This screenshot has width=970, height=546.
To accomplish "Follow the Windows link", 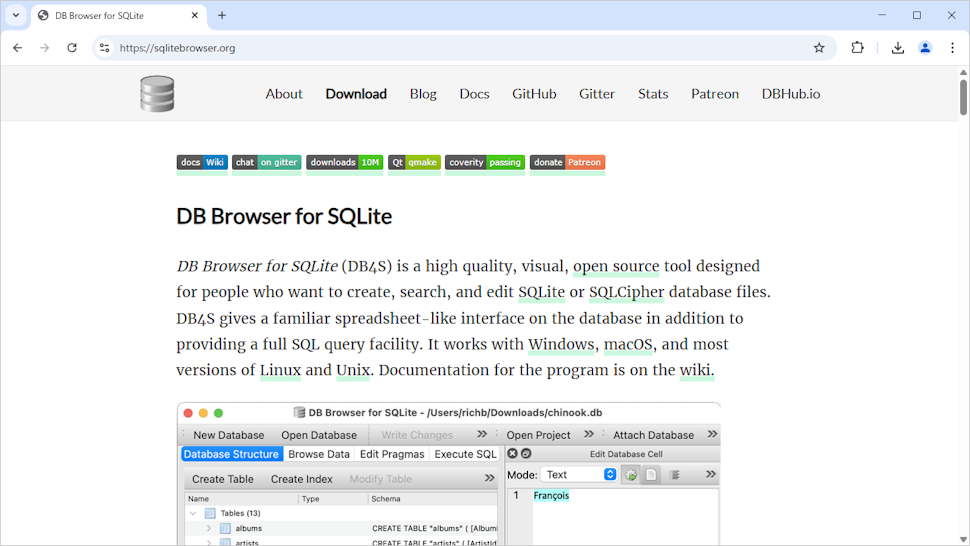I will tap(561, 344).
